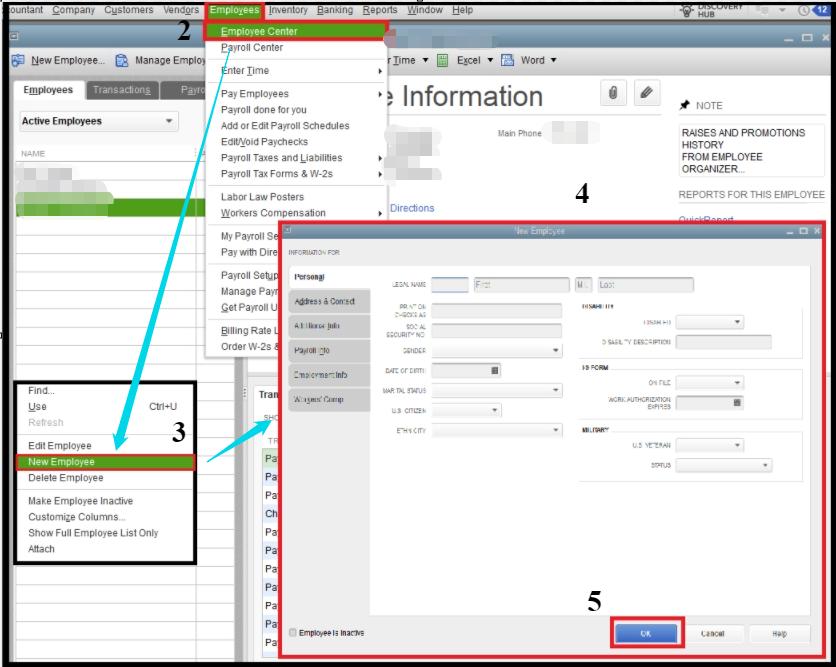This screenshot has height=667, width=836.
Task: Open the Employees menu
Action: tap(235, 10)
